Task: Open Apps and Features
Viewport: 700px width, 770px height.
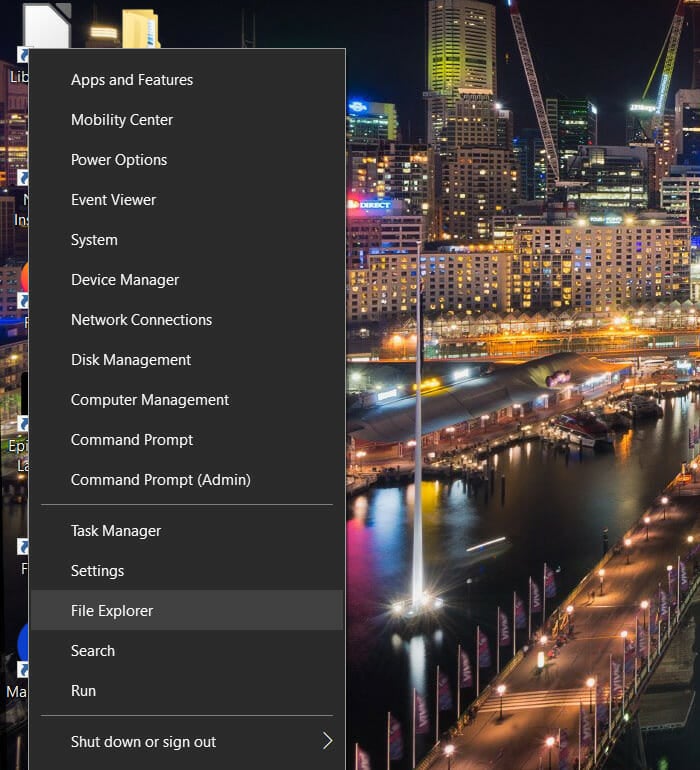Action: 132,80
